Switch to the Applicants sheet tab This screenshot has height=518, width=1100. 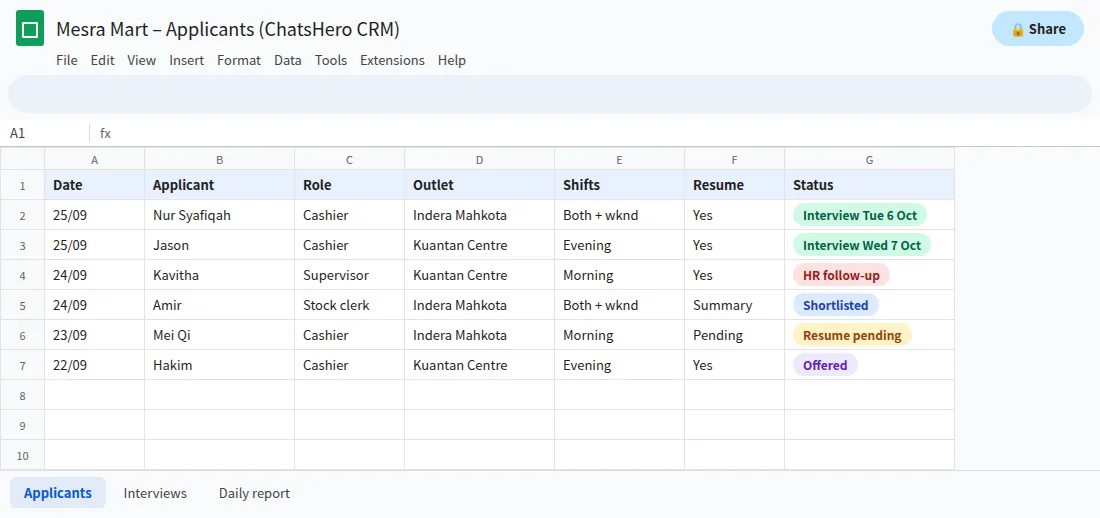(x=58, y=493)
